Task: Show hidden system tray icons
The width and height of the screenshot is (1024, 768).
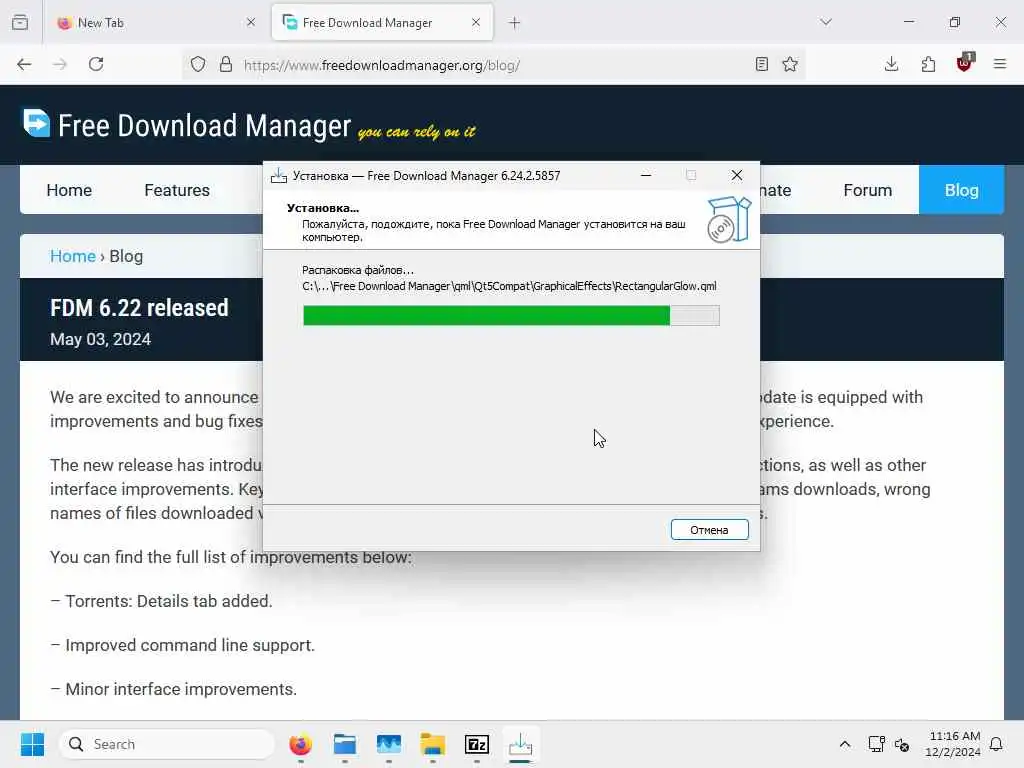Action: 844,744
